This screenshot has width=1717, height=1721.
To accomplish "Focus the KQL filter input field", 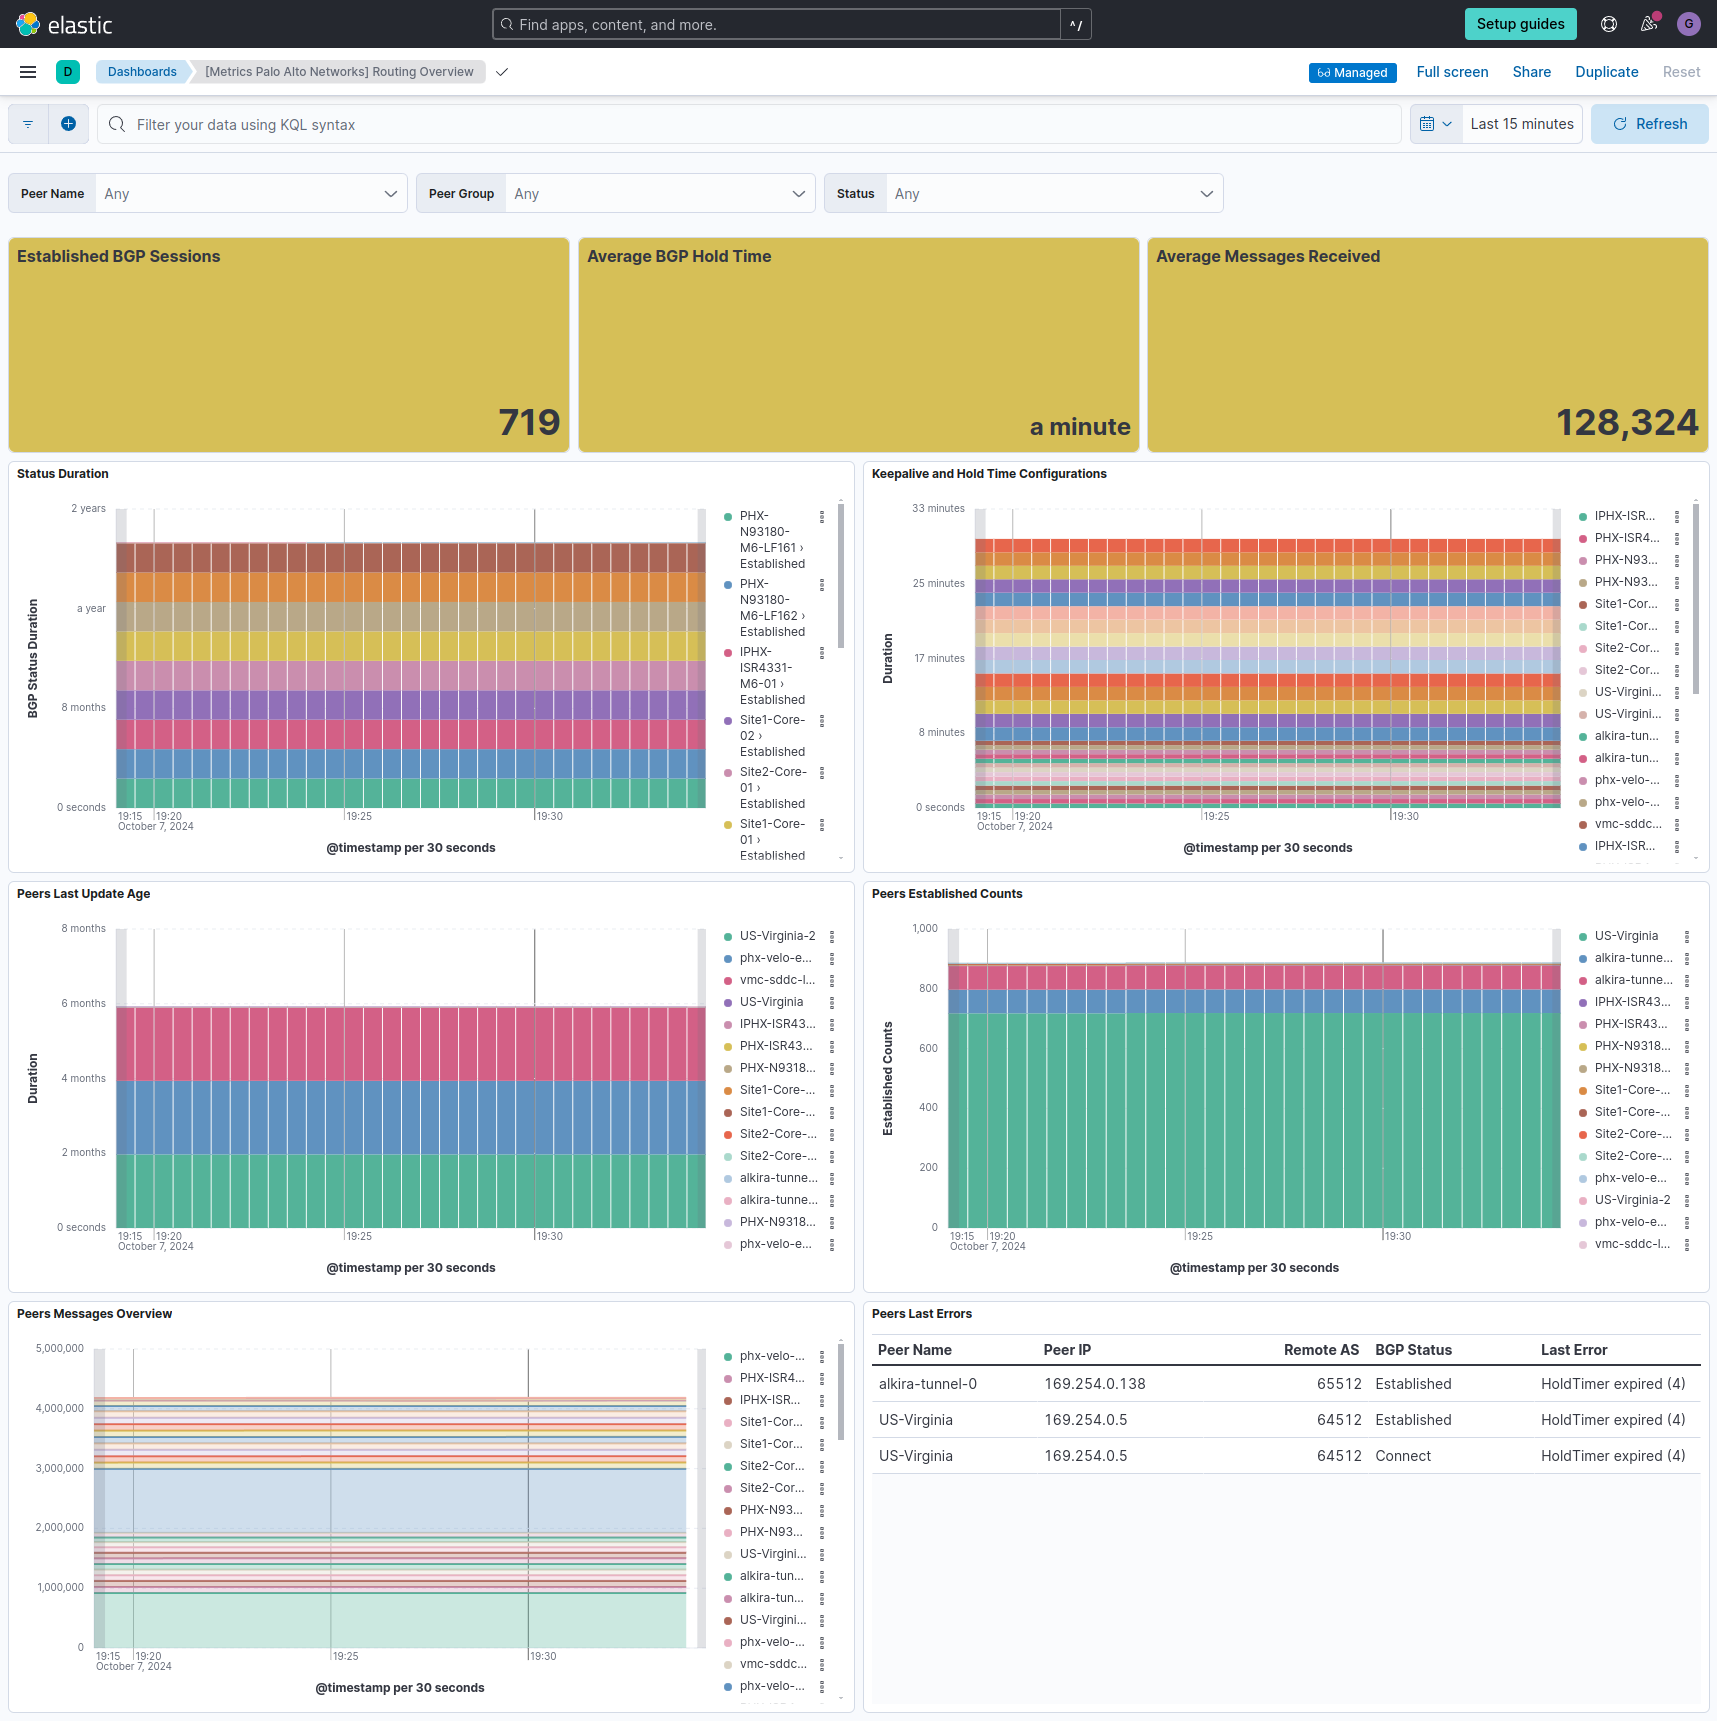I will click(750, 124).
